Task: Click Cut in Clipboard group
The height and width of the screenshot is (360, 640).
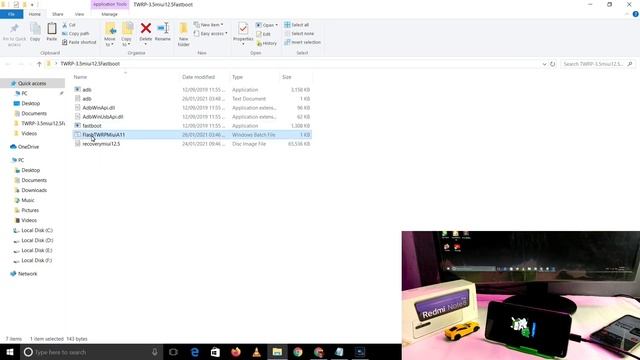Action: click(69, 25)
